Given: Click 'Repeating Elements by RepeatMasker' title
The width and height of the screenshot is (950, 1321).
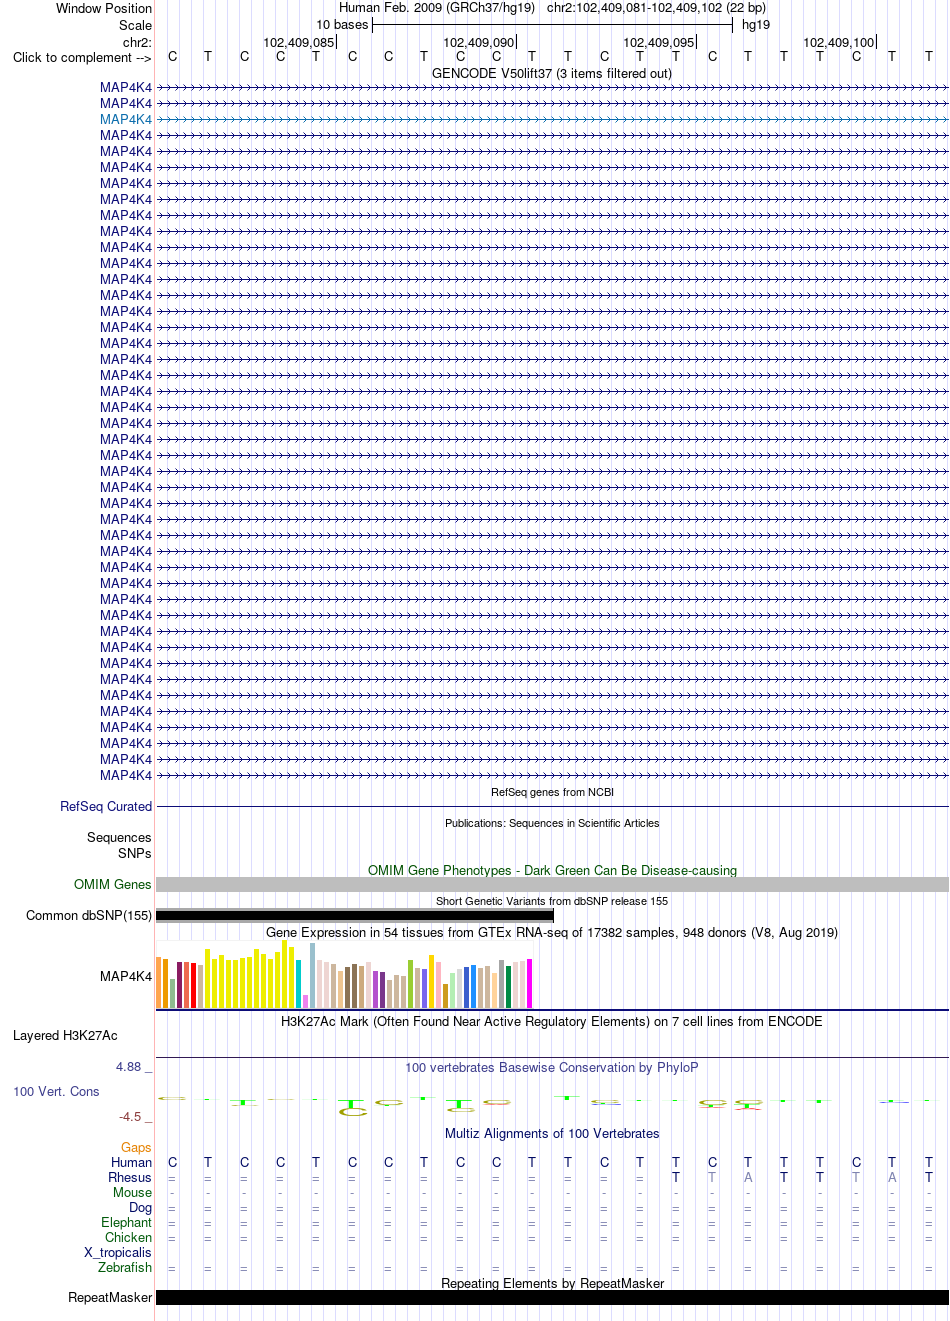Looking at the screenshot, I should click(552, 1283).
